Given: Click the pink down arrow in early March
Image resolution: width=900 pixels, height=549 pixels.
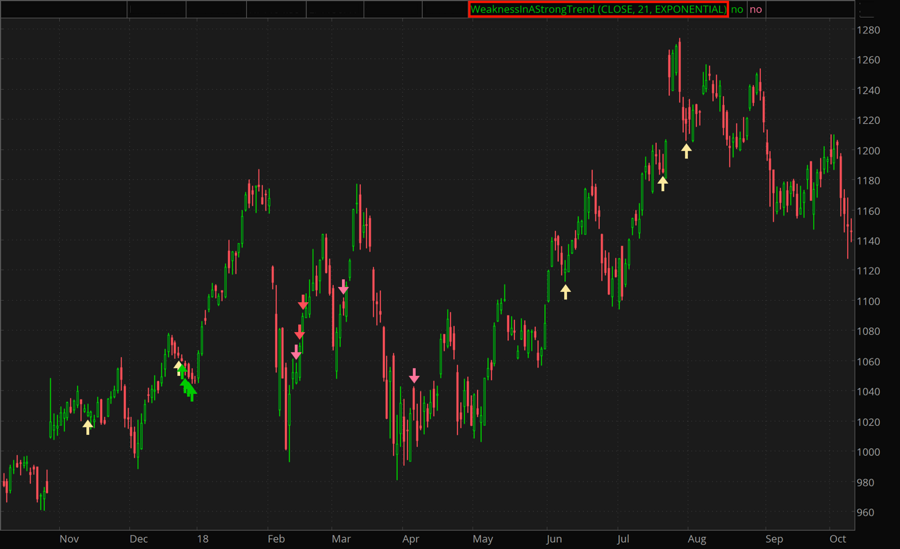Looking at the screenshot, I should pos(343,287).
